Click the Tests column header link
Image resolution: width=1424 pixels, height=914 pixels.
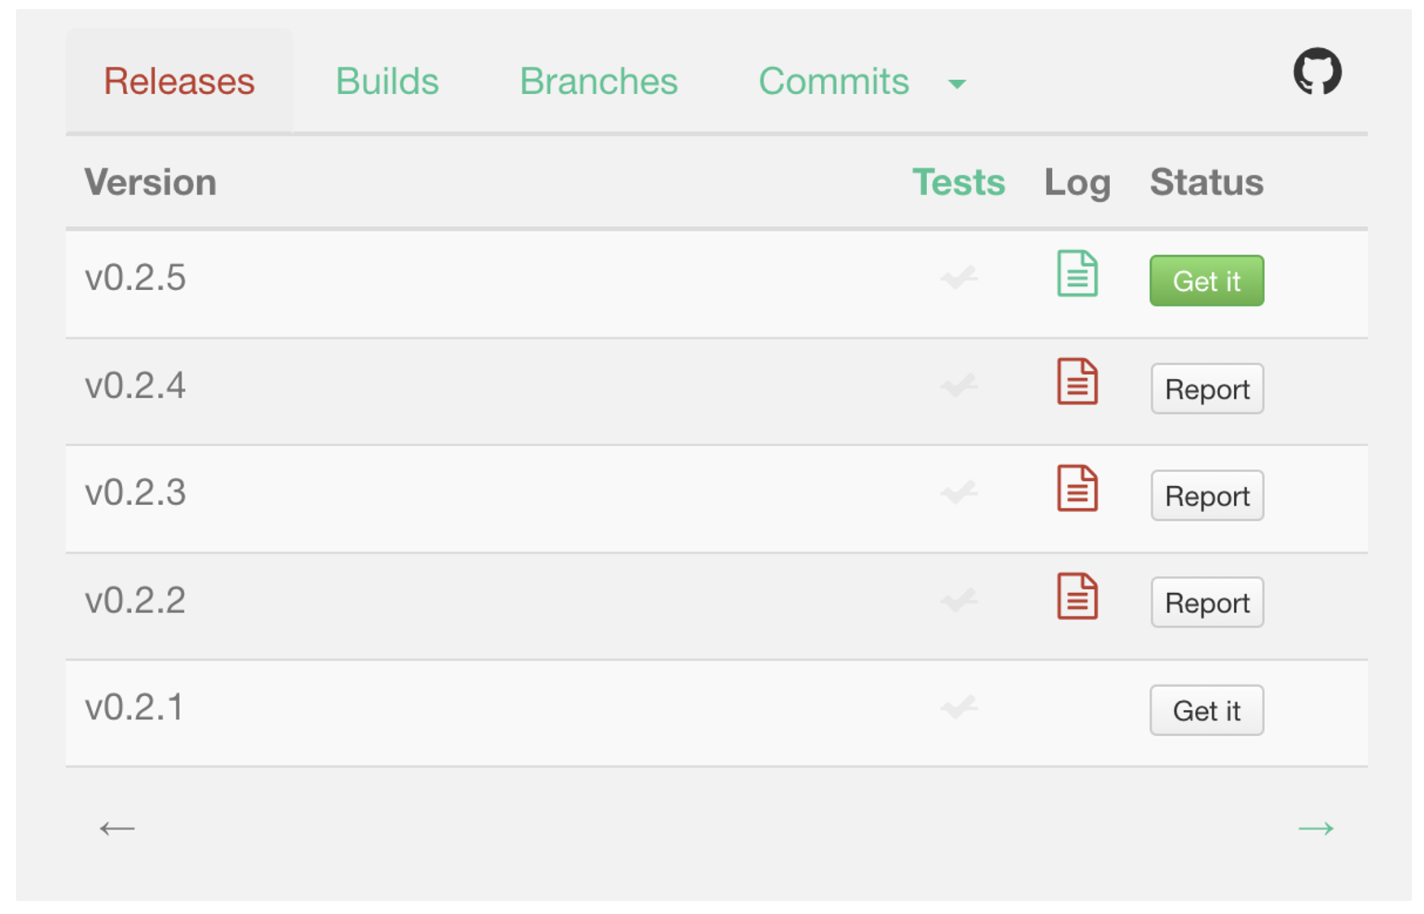(x=958, y=182)
